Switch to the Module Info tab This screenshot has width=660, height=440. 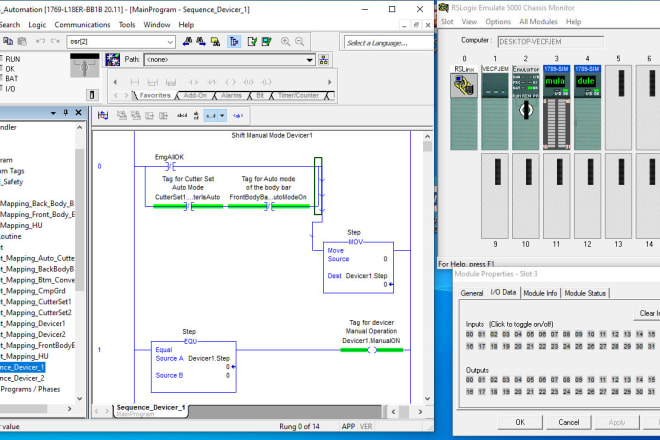coord(540,293)
